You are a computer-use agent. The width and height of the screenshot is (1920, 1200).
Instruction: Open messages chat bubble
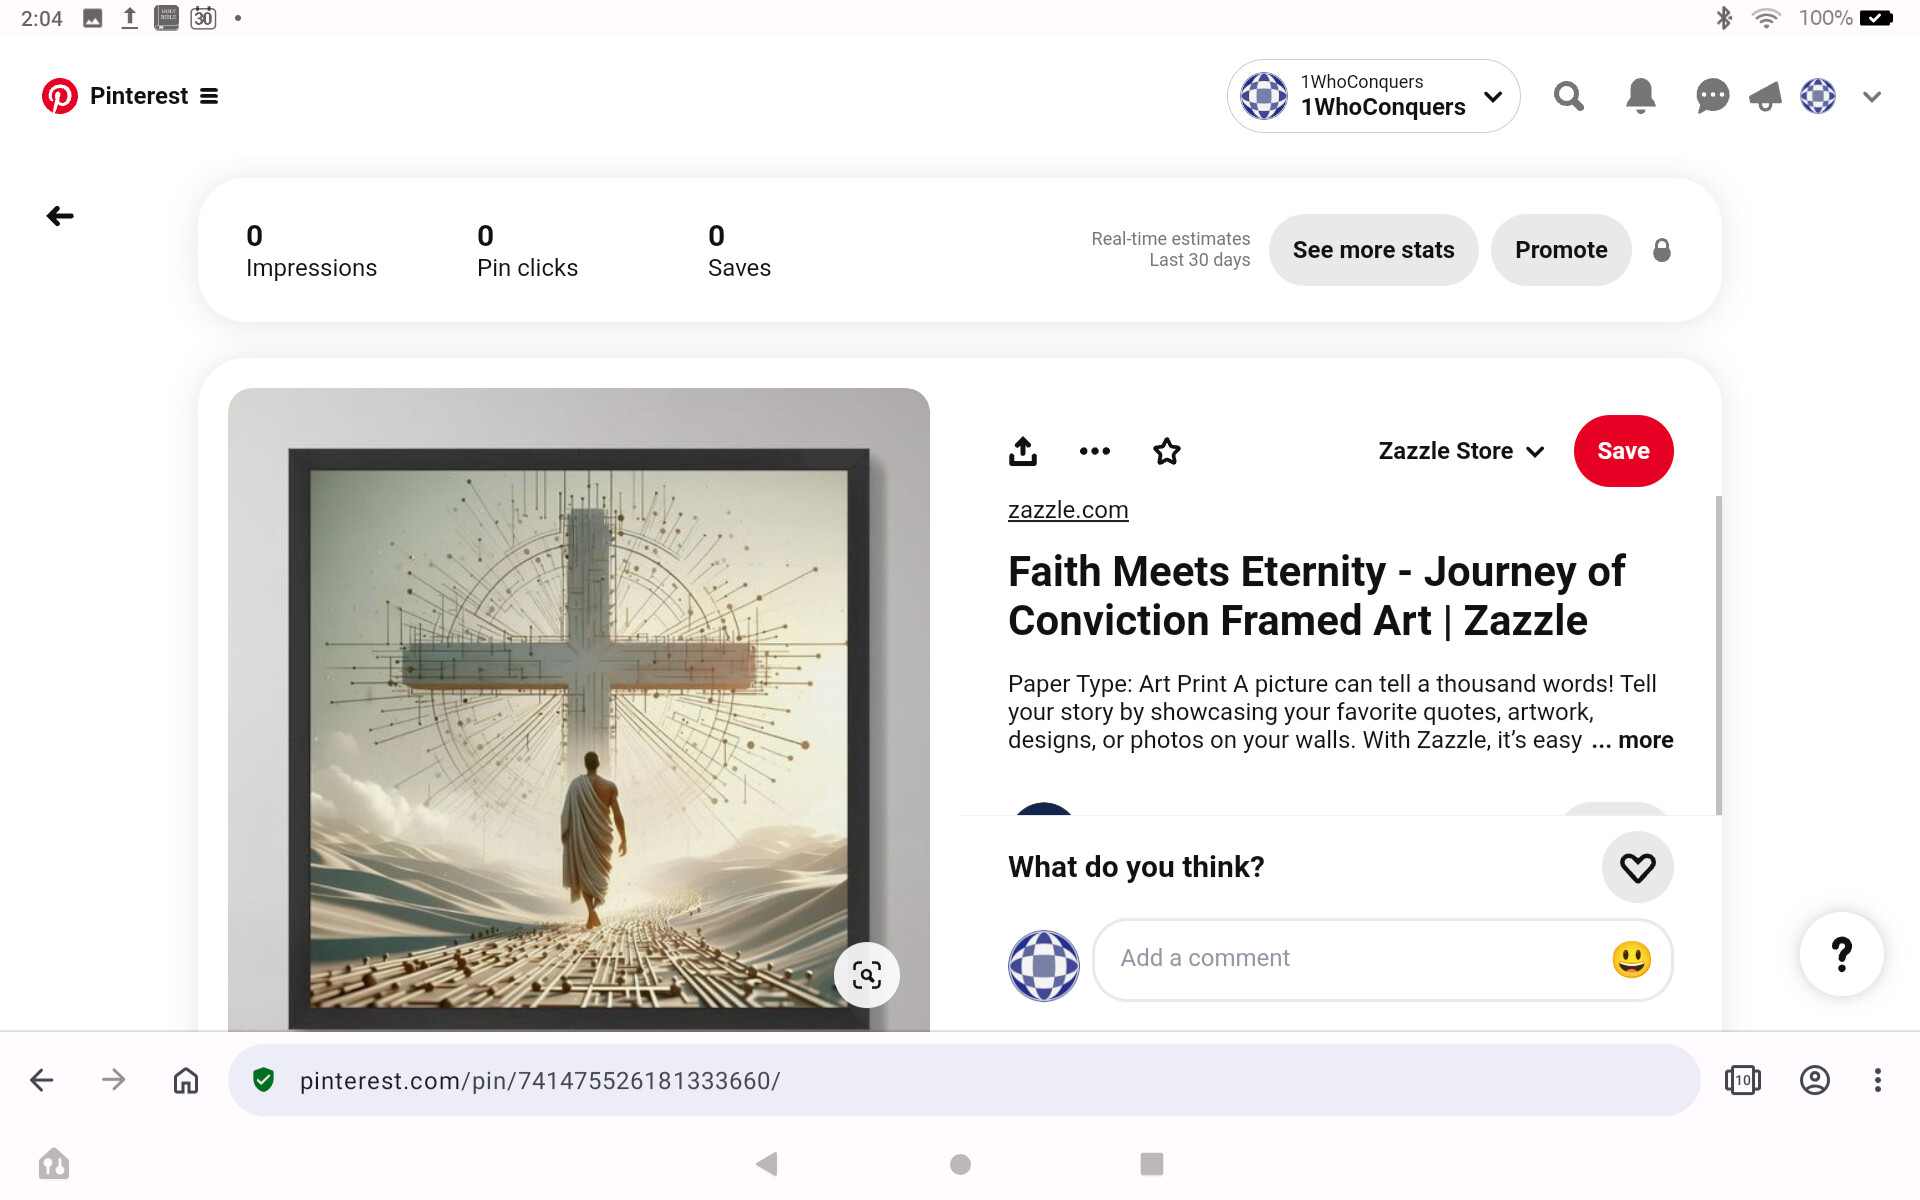point(1712,96)
